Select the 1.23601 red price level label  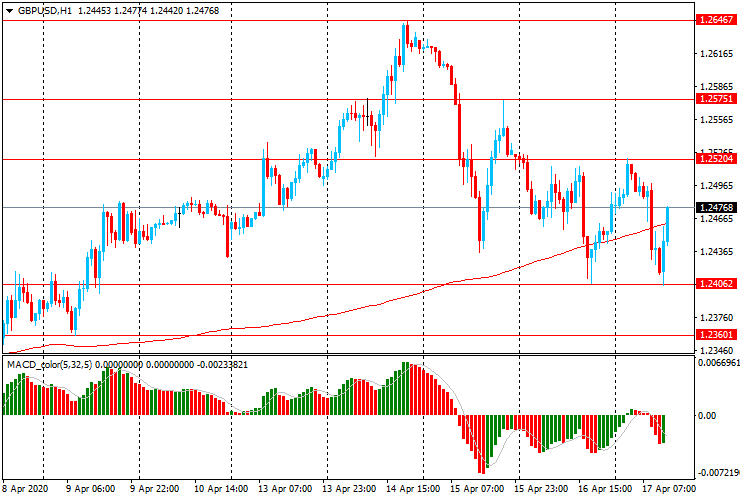[x=716, y=335]
